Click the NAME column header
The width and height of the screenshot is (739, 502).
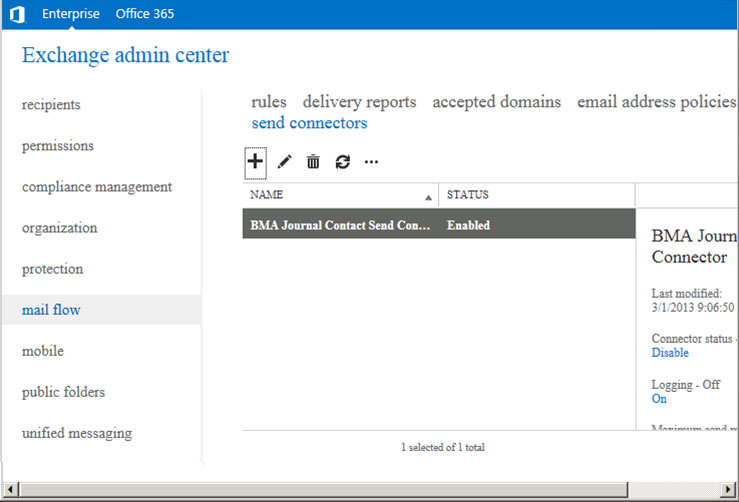pos(340,195)
